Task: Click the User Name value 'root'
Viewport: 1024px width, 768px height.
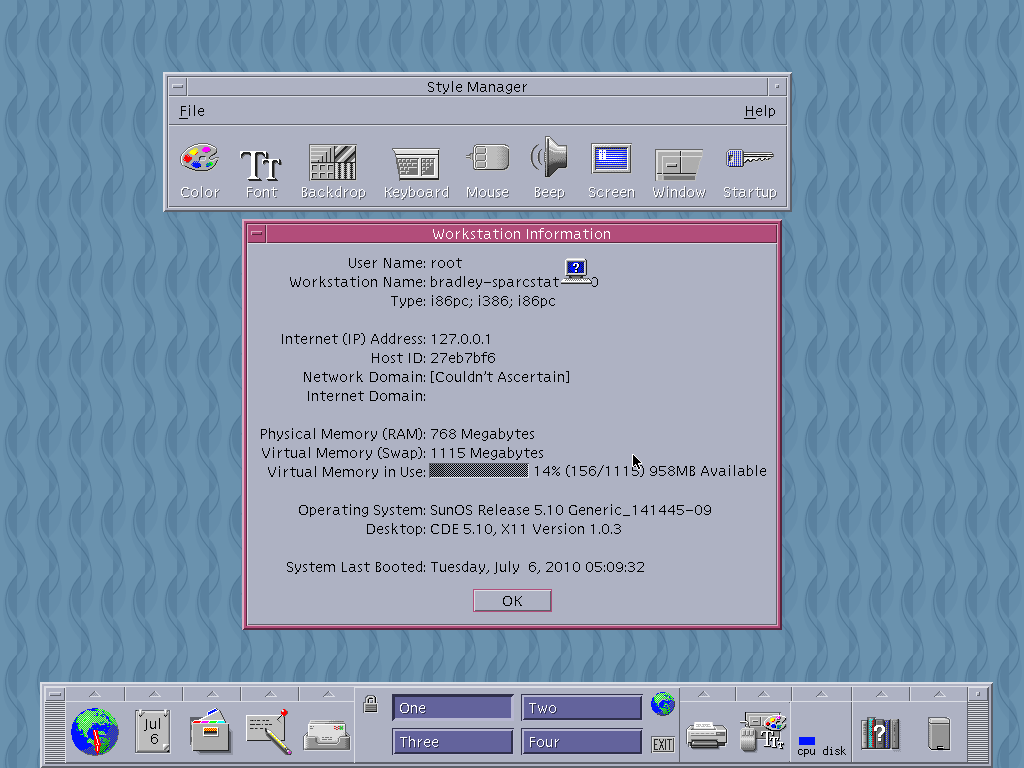Action: click(446, 263)
